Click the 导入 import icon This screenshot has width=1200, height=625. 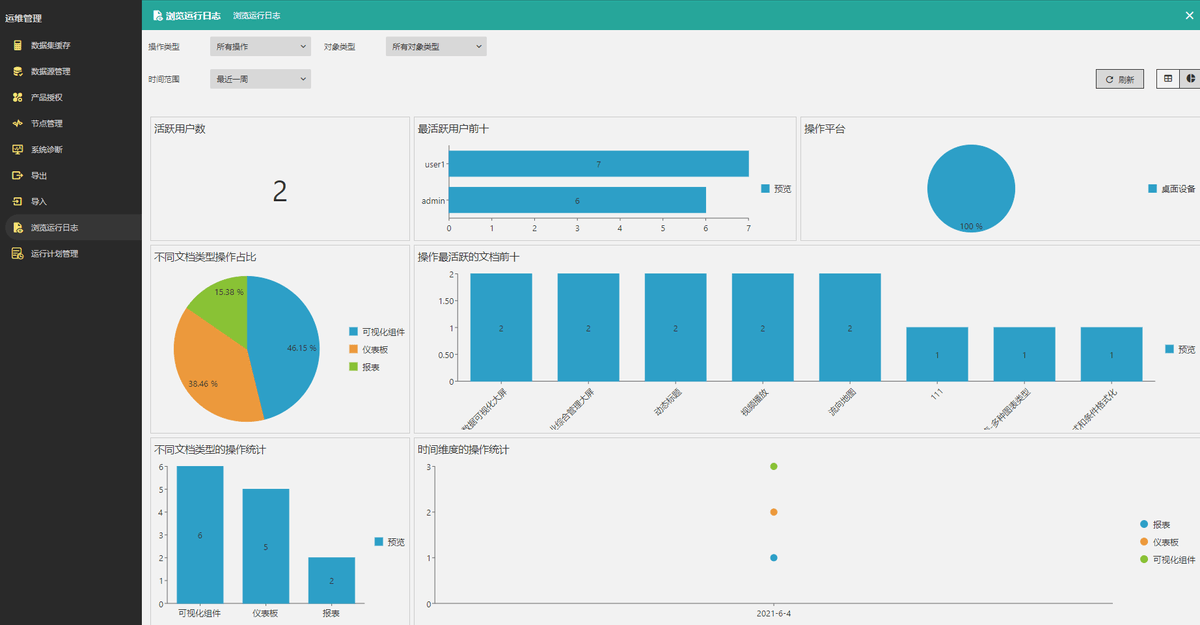click(17, 201)
